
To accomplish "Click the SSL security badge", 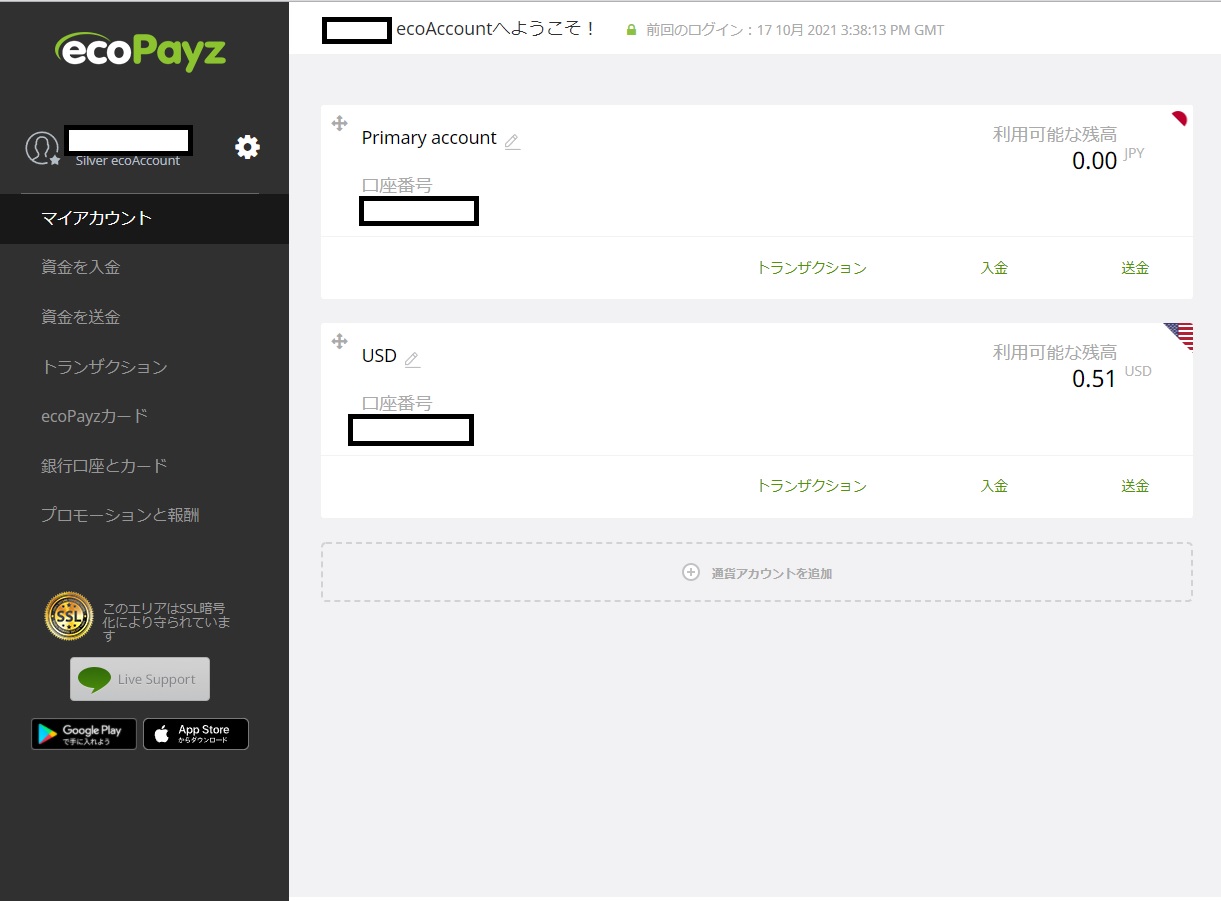I will click(x=69, y=617).
